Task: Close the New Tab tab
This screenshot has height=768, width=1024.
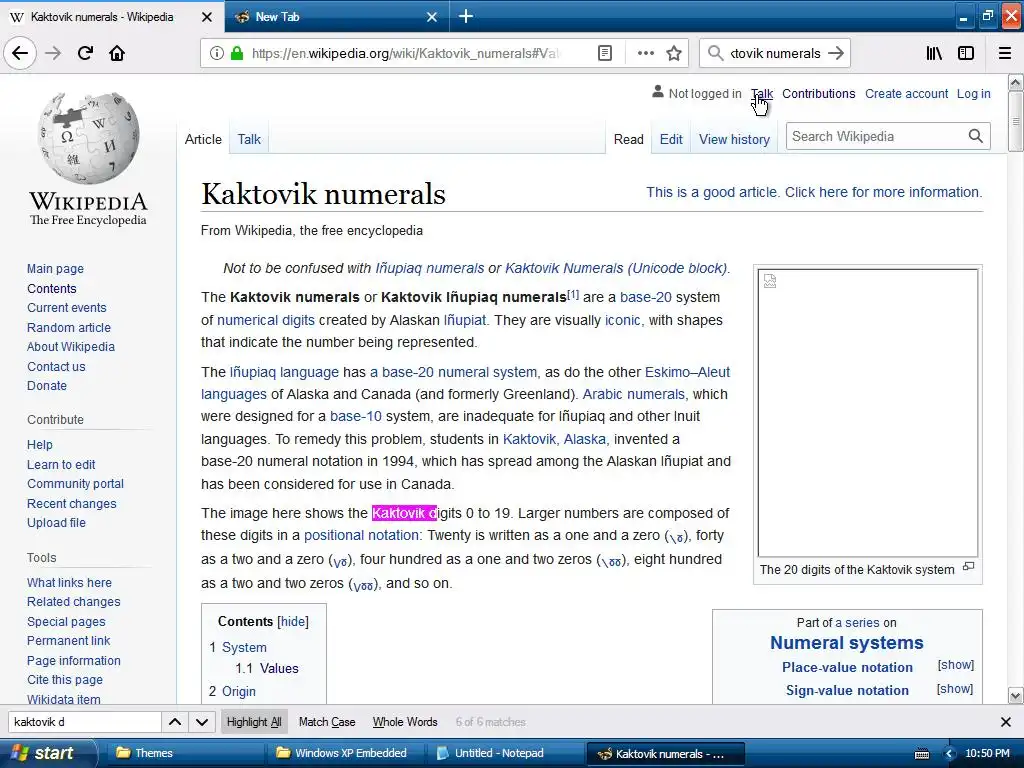Action: tap(432, 17)
